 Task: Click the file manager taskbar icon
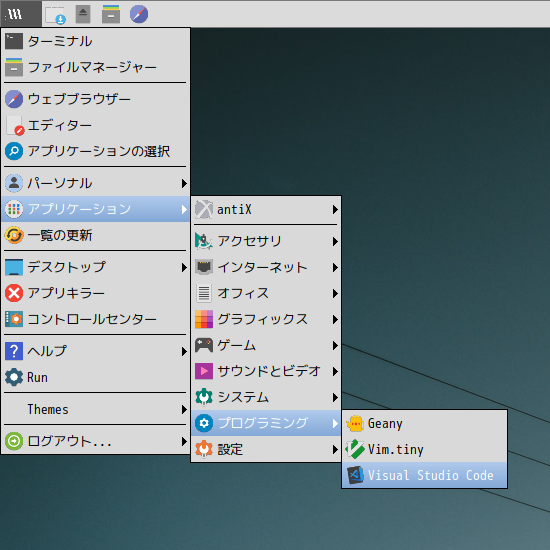point(111,14)
